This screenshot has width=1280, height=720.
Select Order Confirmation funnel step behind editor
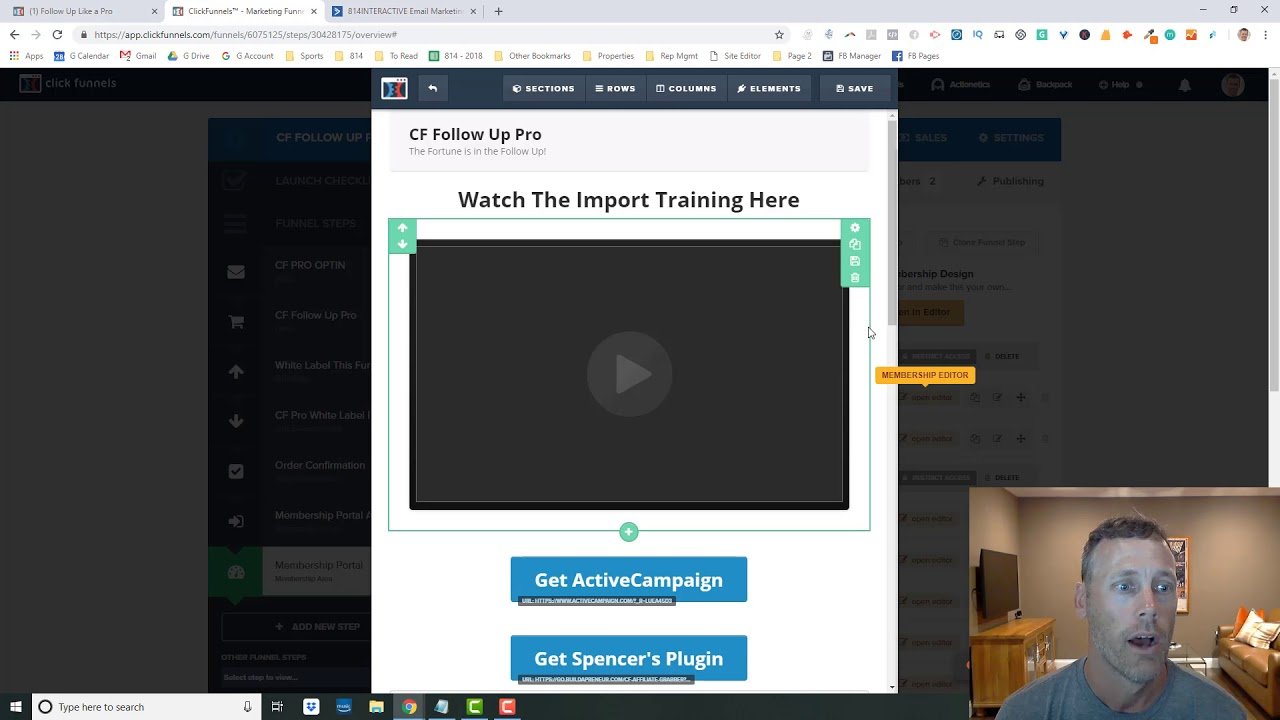320,465
